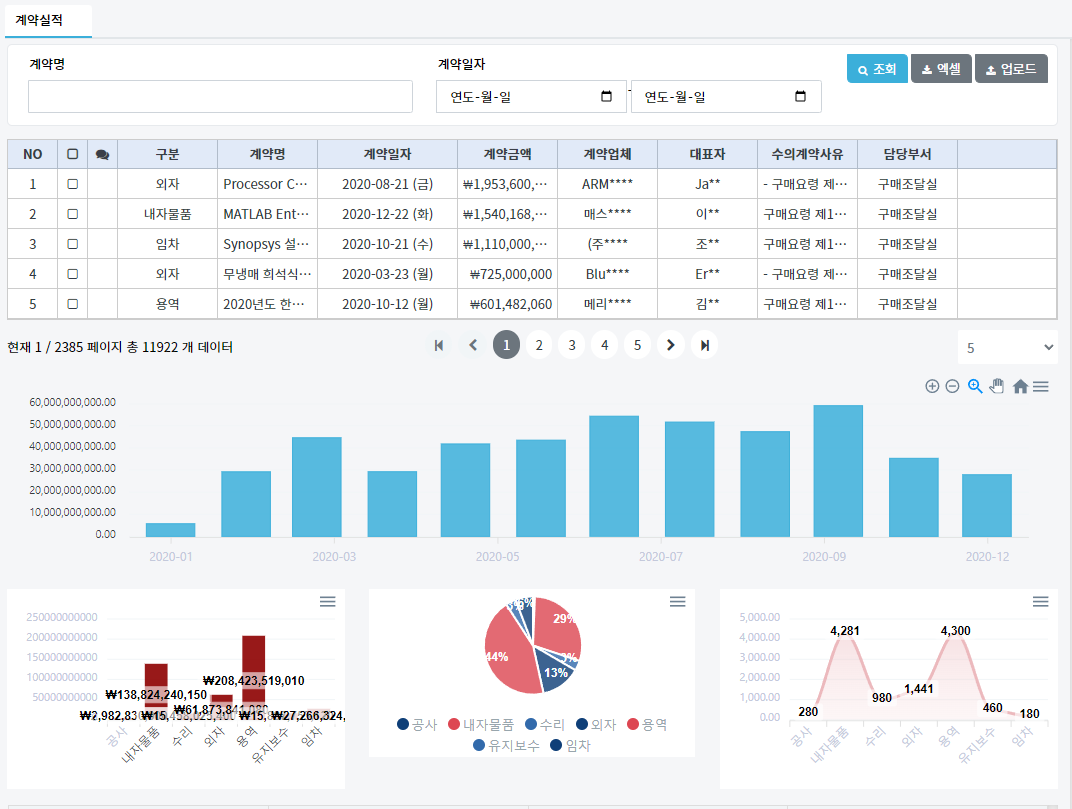Toggle the 내자물품 legend color in pie chart

[453, 724]
